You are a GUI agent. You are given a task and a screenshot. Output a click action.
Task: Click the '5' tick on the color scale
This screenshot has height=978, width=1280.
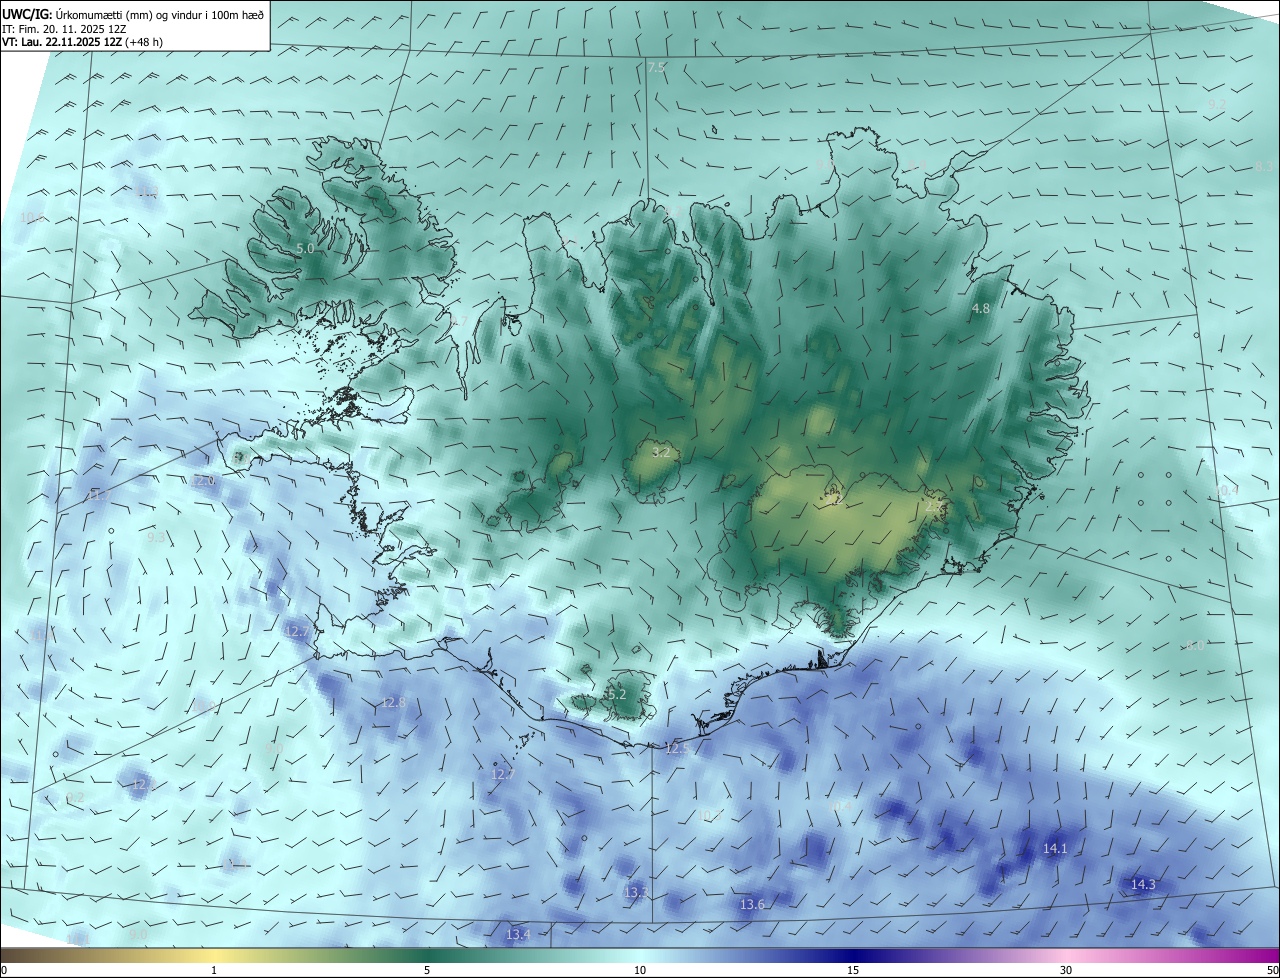click(x=427, y=970)
